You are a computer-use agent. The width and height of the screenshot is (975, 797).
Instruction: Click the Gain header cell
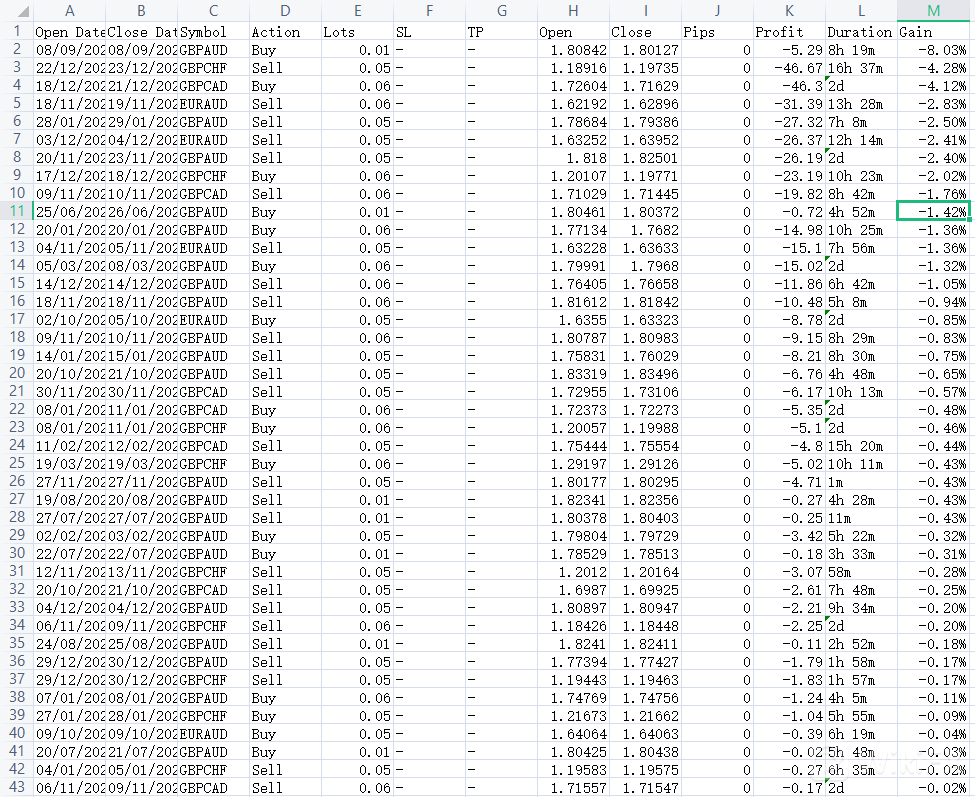(933, 32)
